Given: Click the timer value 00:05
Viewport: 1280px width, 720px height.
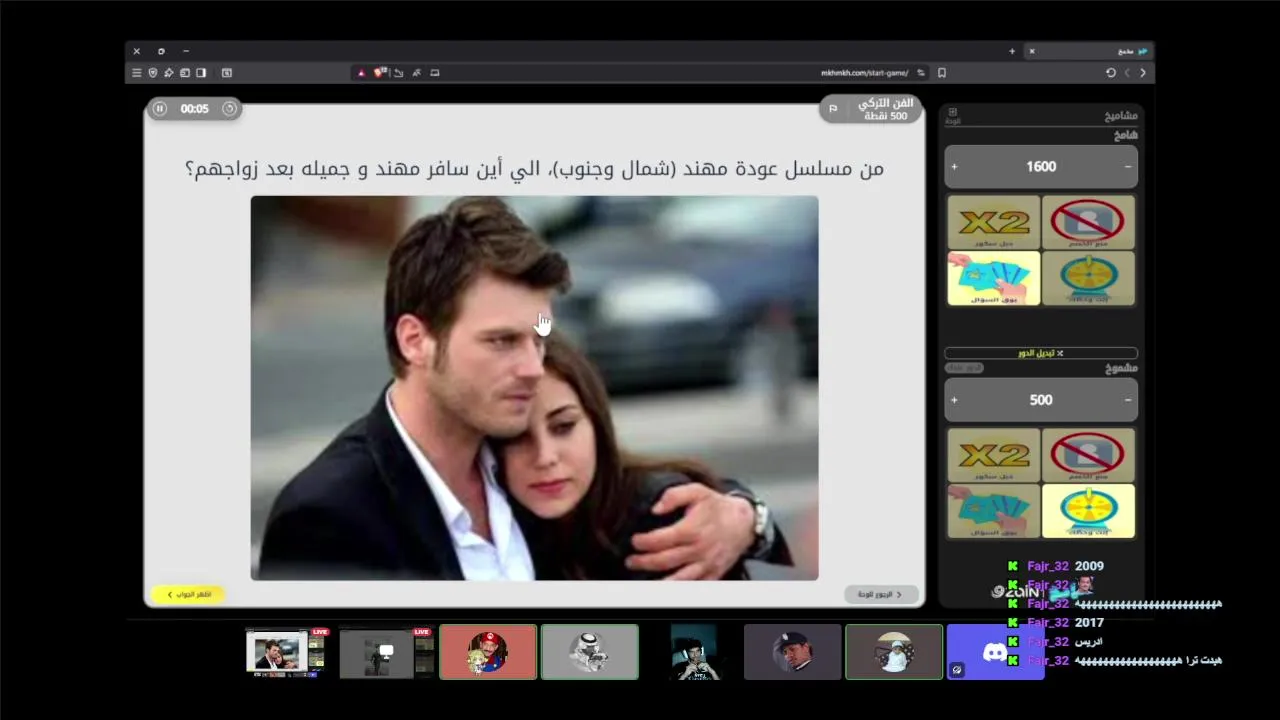Looking at the screenshot, I should 194,109.
